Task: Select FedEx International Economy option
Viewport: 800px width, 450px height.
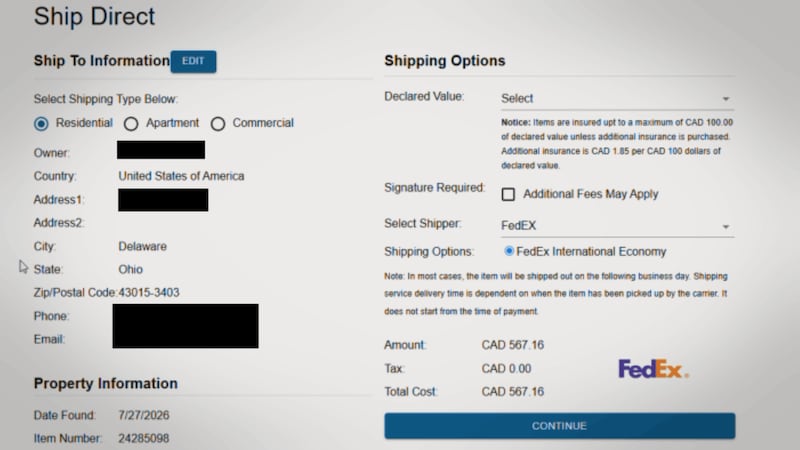Action: (509, 251)
